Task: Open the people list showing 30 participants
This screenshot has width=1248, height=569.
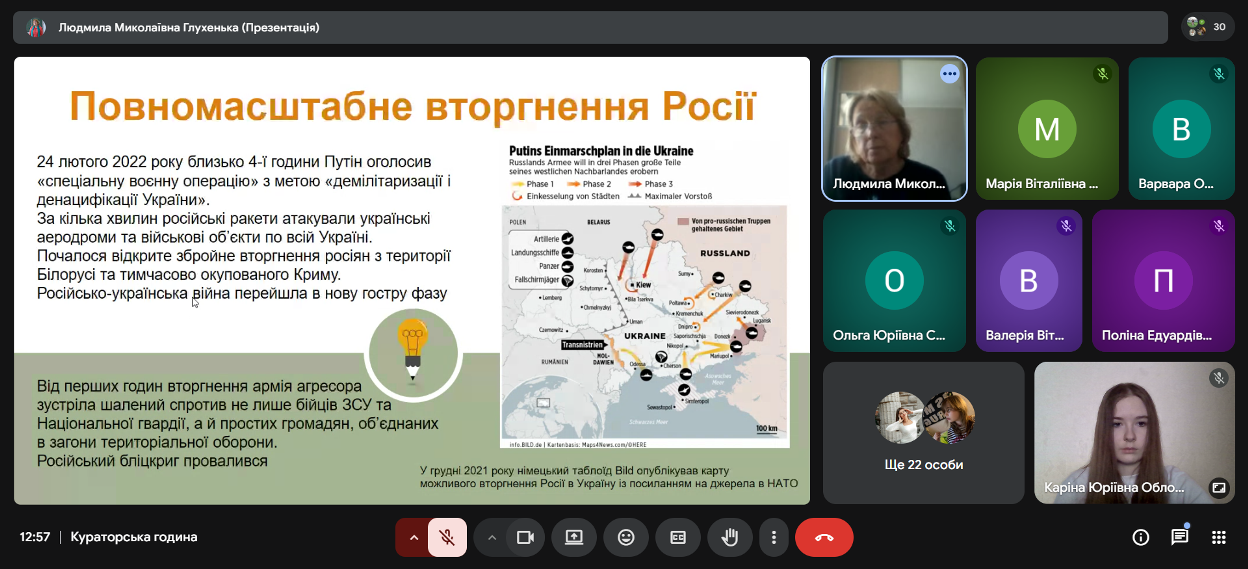Action: click(x=1207, y=27)
